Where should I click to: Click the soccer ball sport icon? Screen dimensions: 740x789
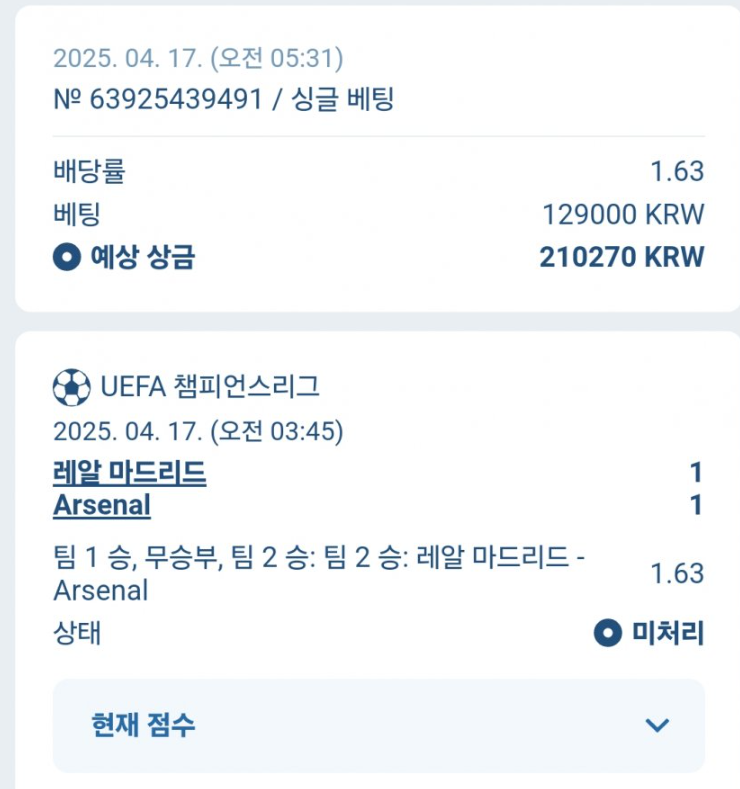(71, 387)
